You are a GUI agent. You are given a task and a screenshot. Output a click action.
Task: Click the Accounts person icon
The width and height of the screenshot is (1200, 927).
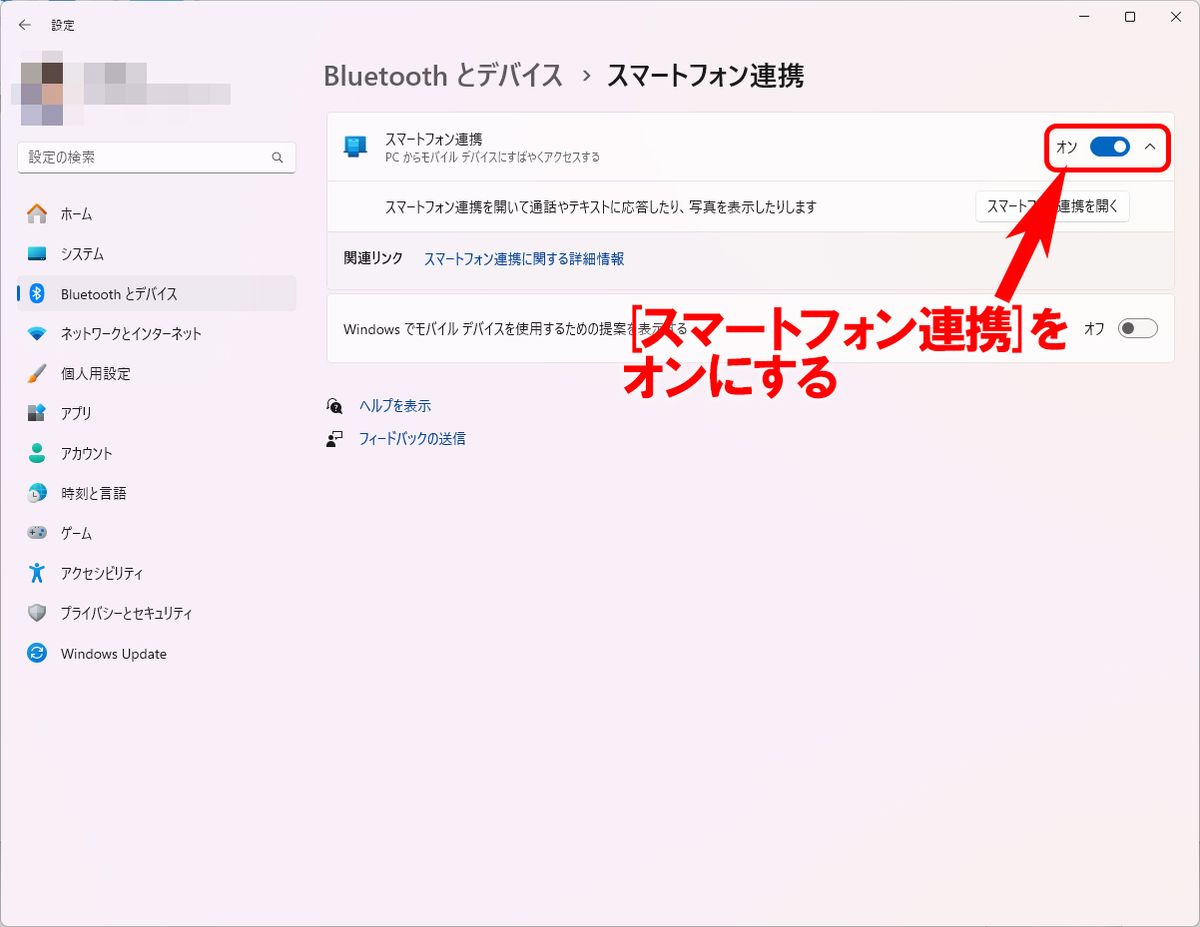click(x=37, y=453)
